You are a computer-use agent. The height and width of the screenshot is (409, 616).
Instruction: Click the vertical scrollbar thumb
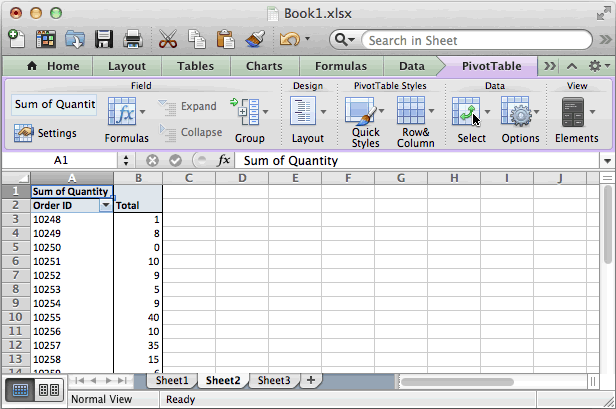(x=607, y=226)
